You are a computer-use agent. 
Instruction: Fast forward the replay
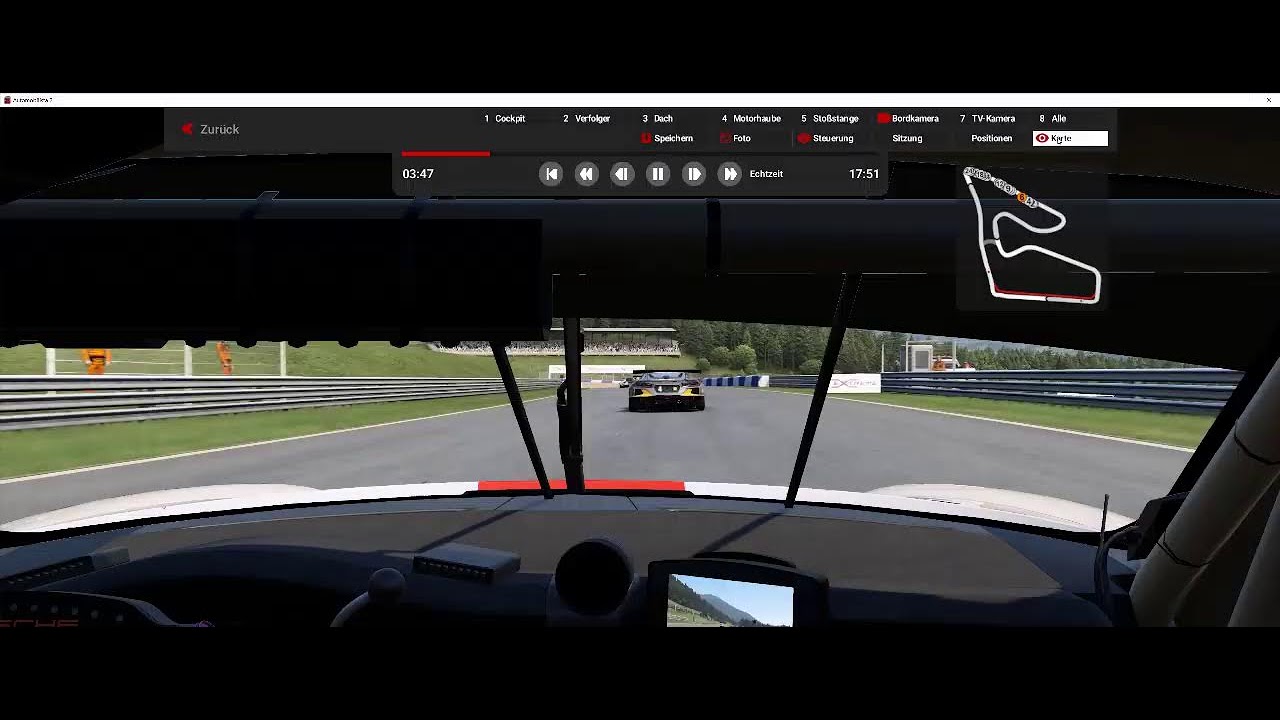click(x=730, y=174)
